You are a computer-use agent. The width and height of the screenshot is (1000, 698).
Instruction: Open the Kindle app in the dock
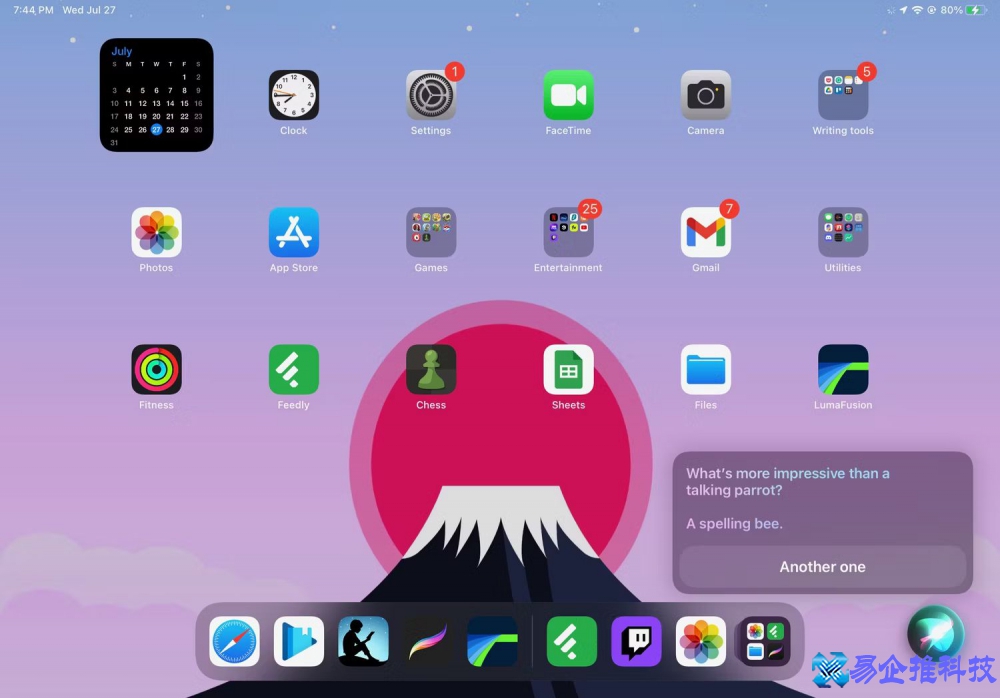coord(363,641)
